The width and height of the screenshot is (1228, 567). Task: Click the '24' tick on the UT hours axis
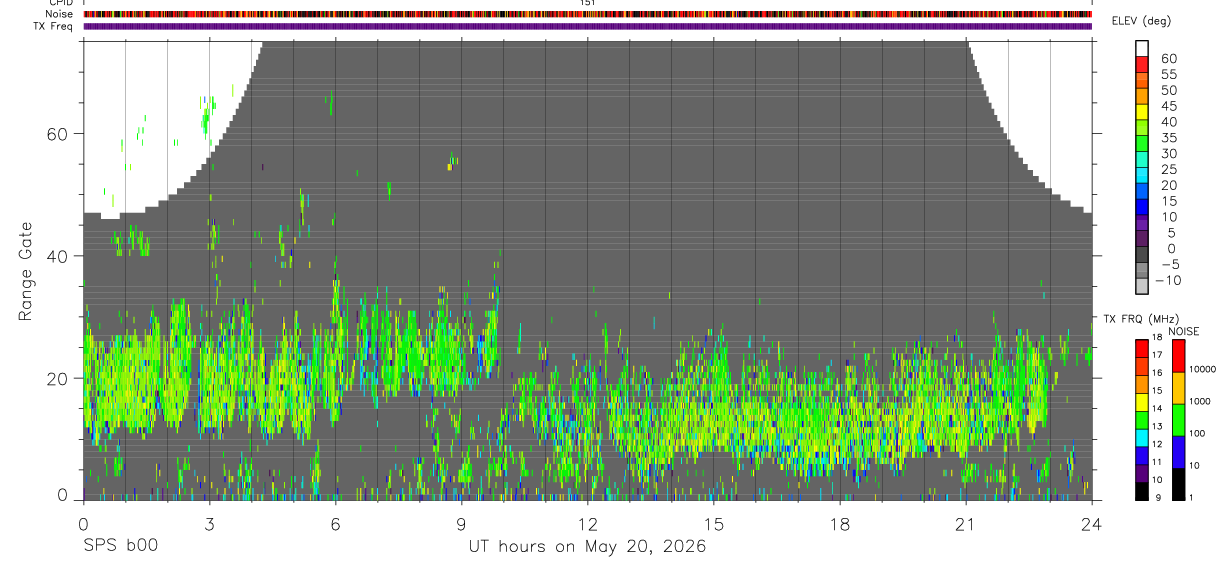click(x=1092, y=523)
